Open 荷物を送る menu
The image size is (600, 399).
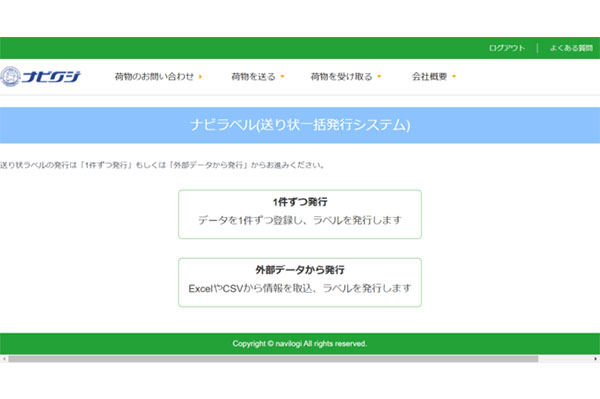pos(253,77)
